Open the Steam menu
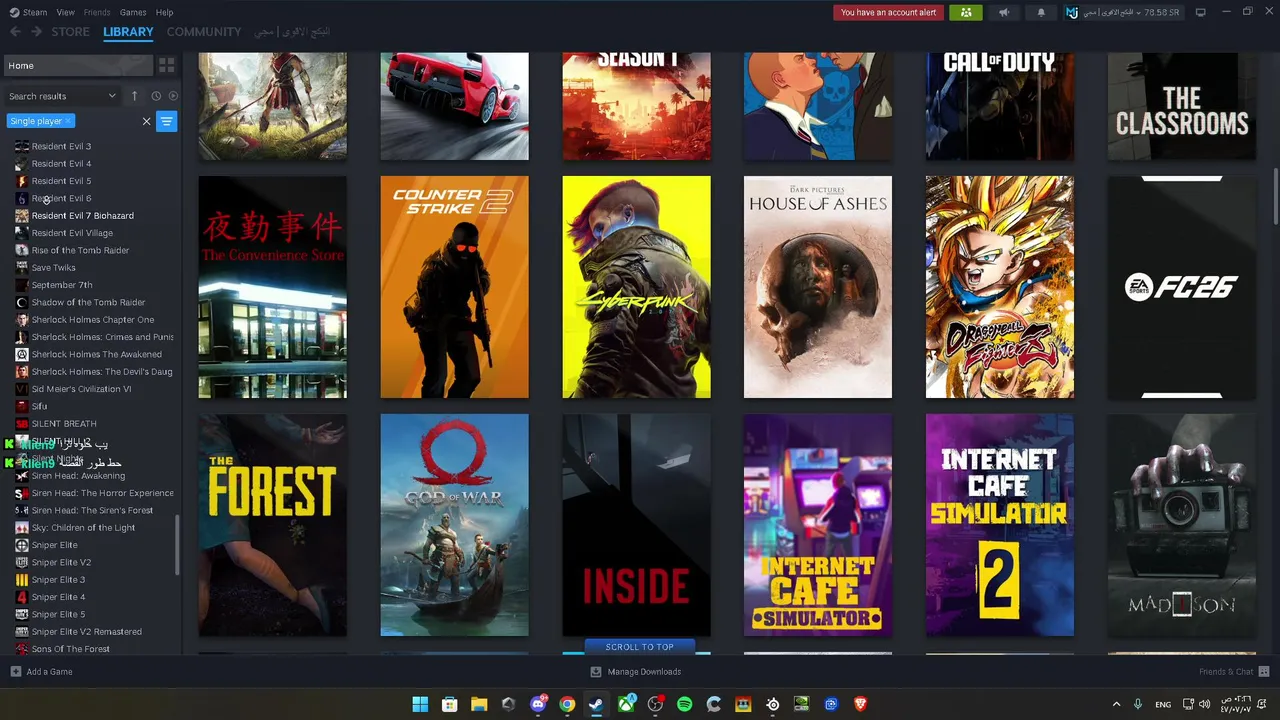 (28, 12)
